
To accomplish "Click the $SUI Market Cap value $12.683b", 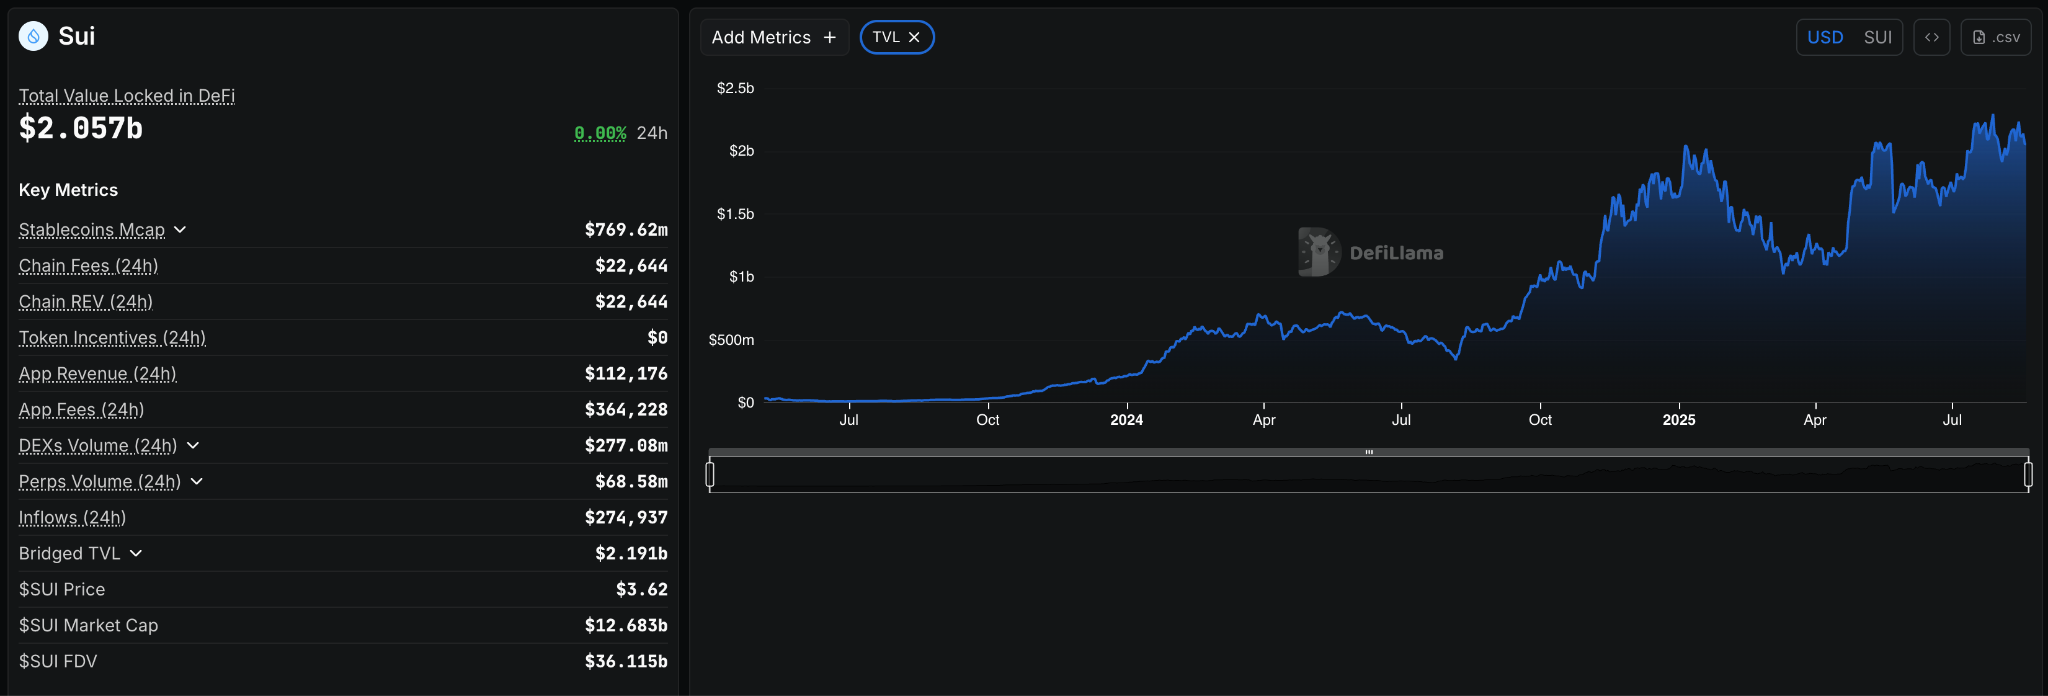I will point(626,625).
